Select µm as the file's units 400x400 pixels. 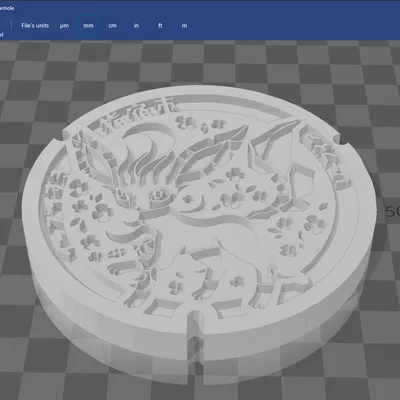pos(64,26)
